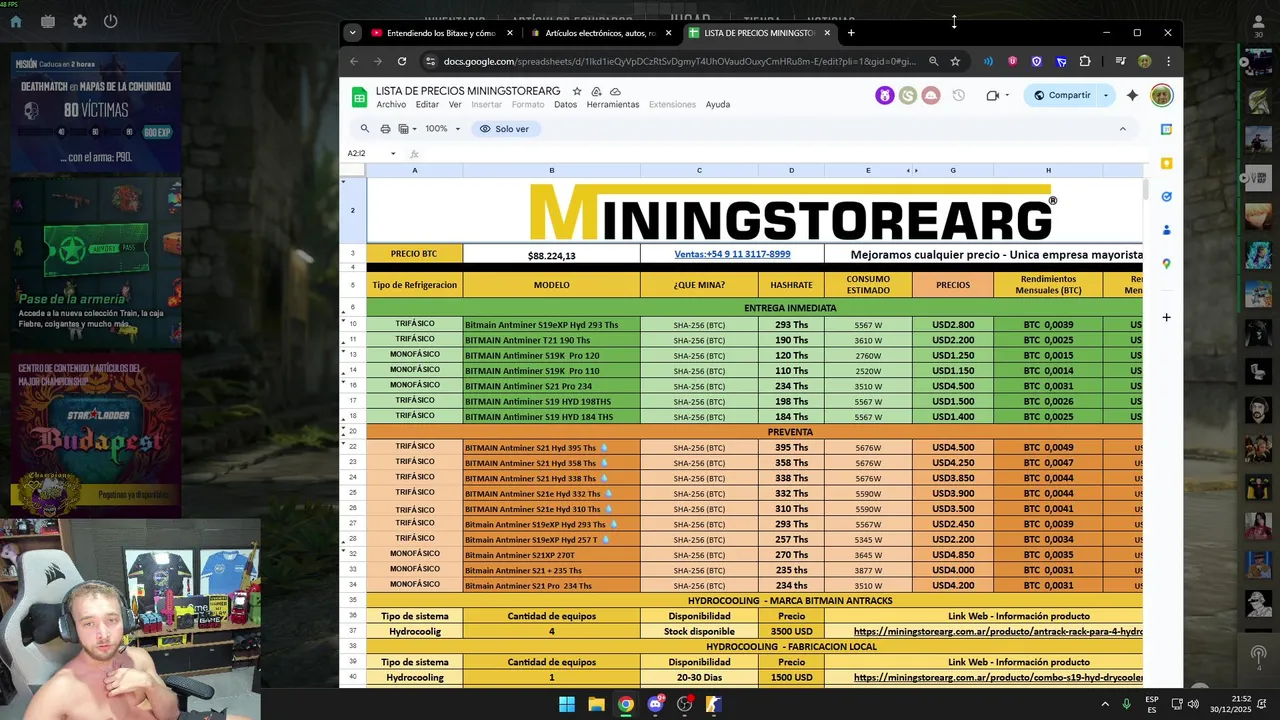Viewport: 1280px width, 720px height.
Task: Open Discord from the taskbar
Action: coord(655,704)
